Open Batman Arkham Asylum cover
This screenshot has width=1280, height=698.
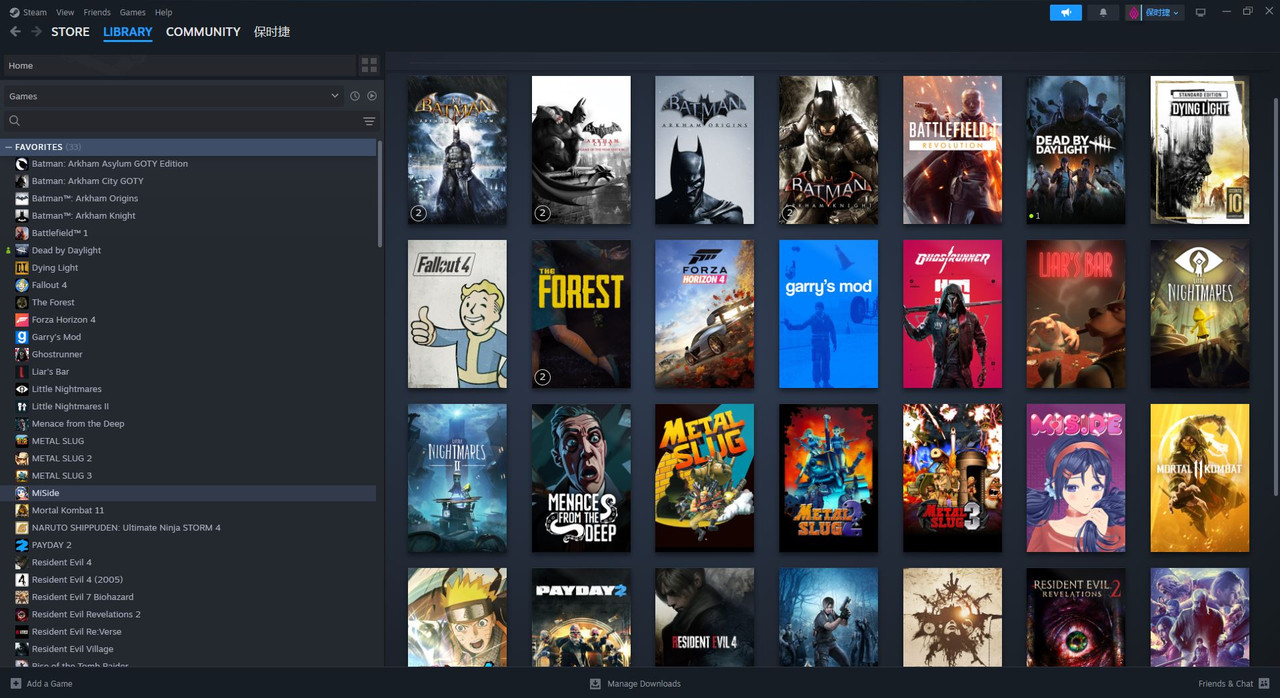[x=457, y=150]
